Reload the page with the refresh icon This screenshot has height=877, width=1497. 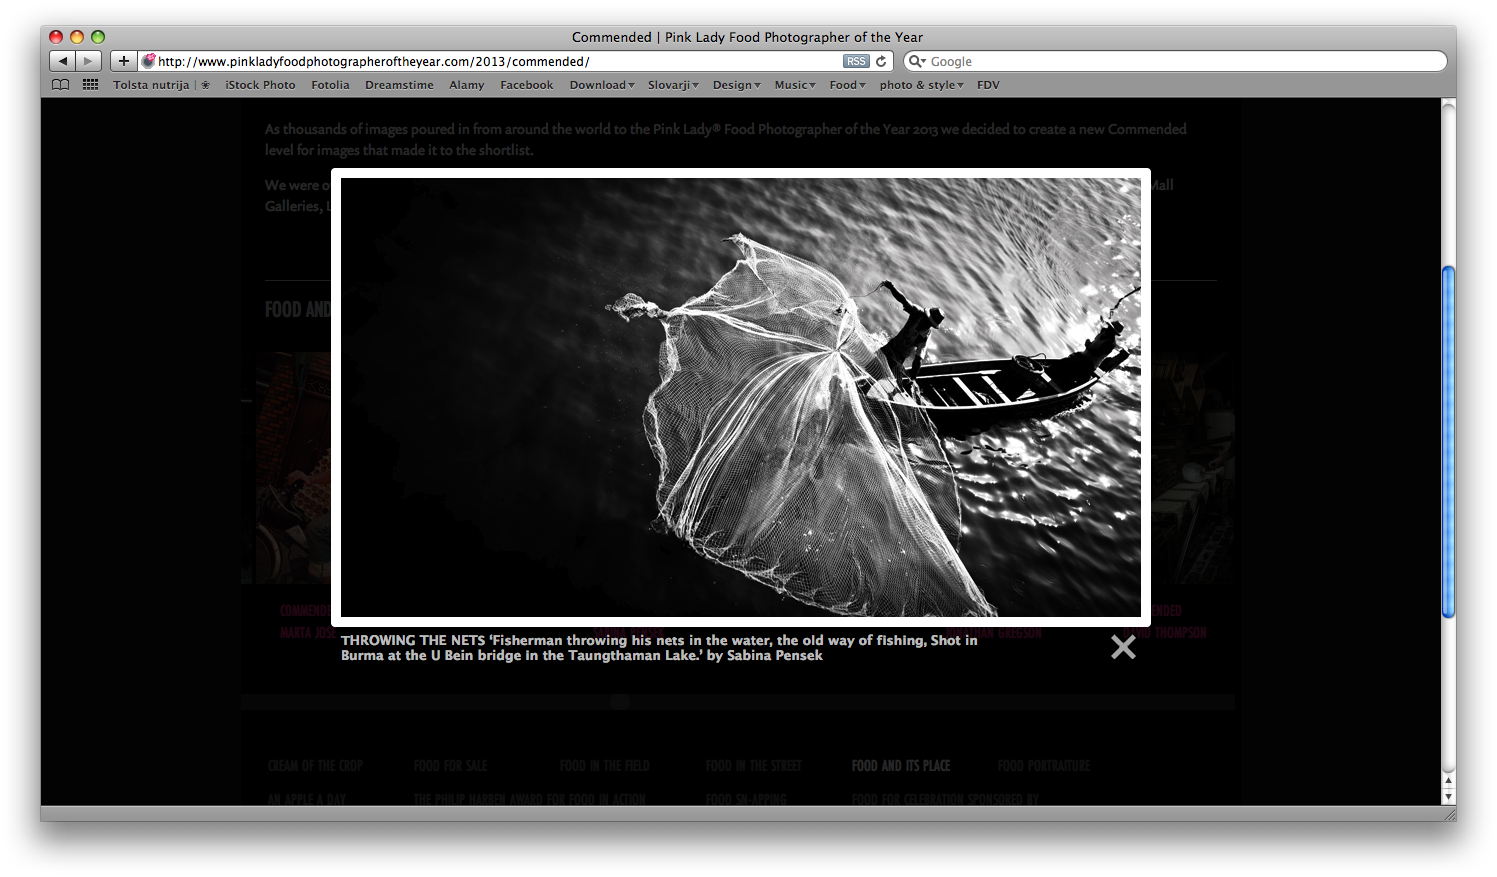[x=881, y=61]
